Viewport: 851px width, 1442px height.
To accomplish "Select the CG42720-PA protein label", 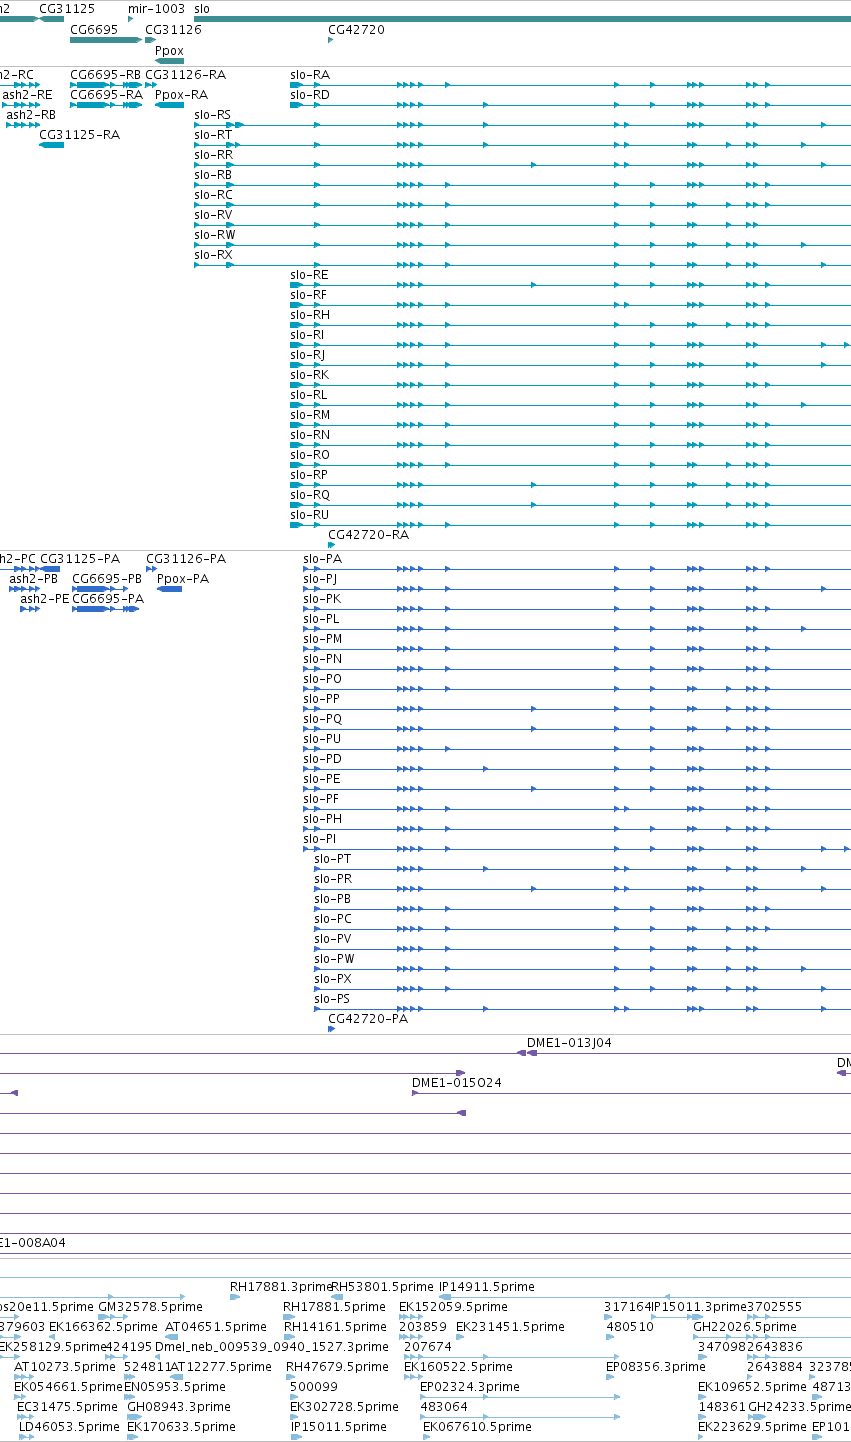I will coord(368,1019).
